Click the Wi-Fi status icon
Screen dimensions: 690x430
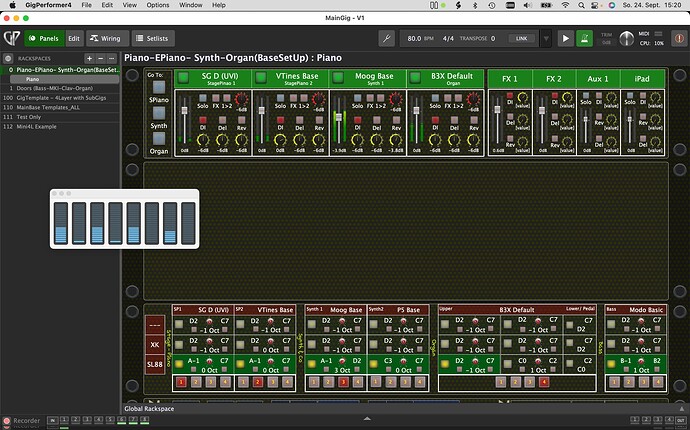point(565,5)
